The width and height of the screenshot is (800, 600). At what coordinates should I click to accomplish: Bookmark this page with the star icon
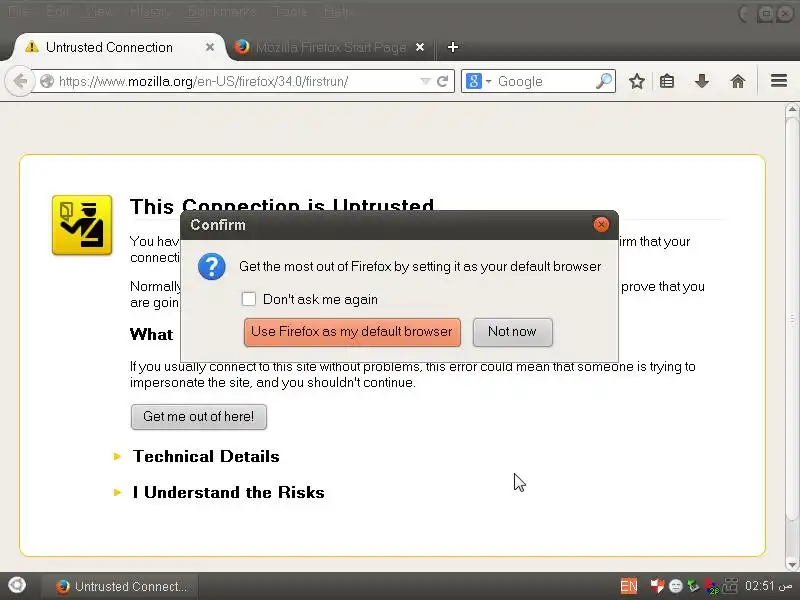point(636,81)
